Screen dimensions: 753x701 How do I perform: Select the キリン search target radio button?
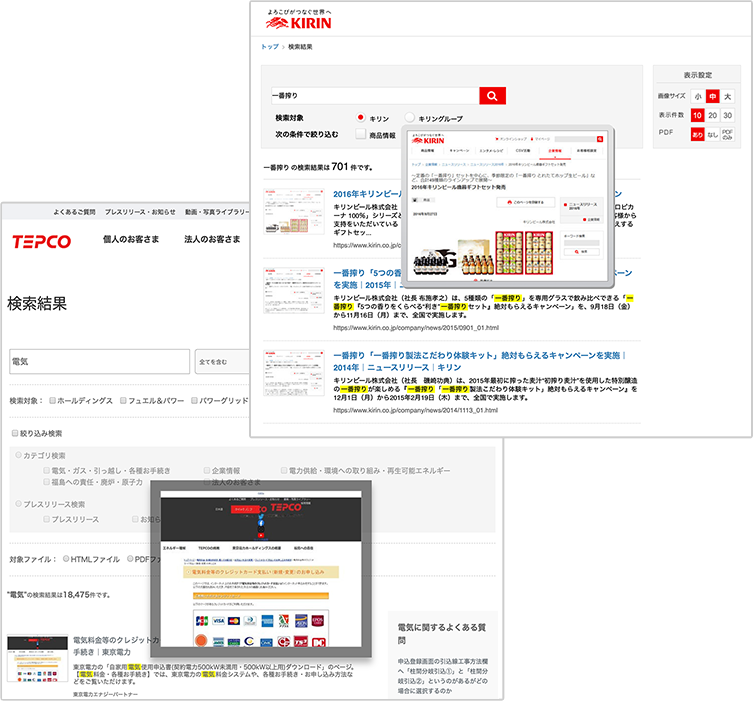pos(360,118)
